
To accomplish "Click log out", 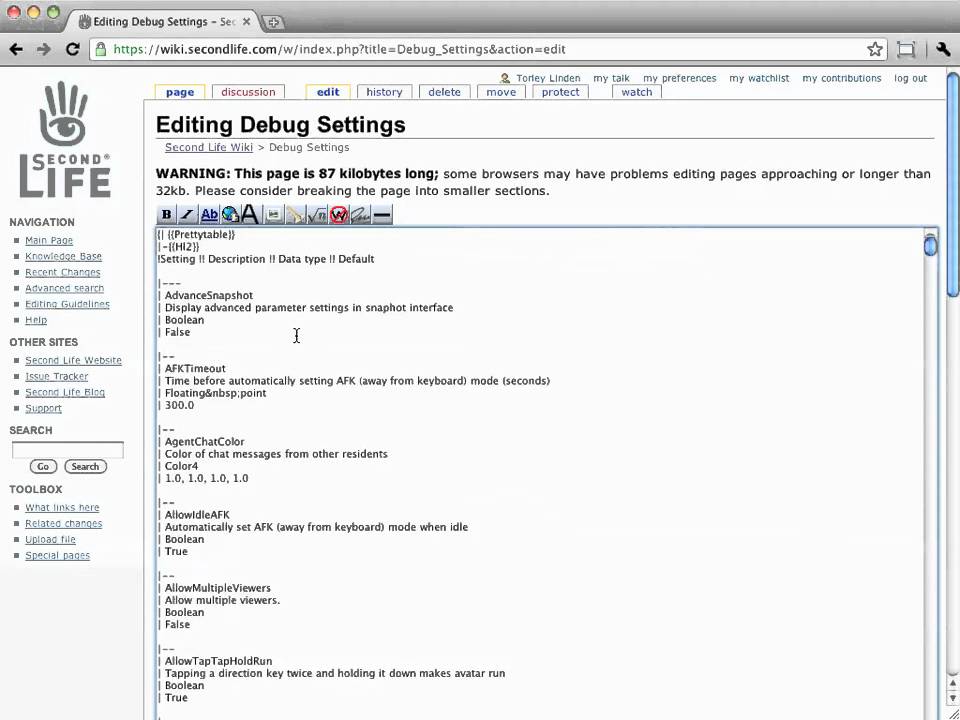I will coord(910,78).
